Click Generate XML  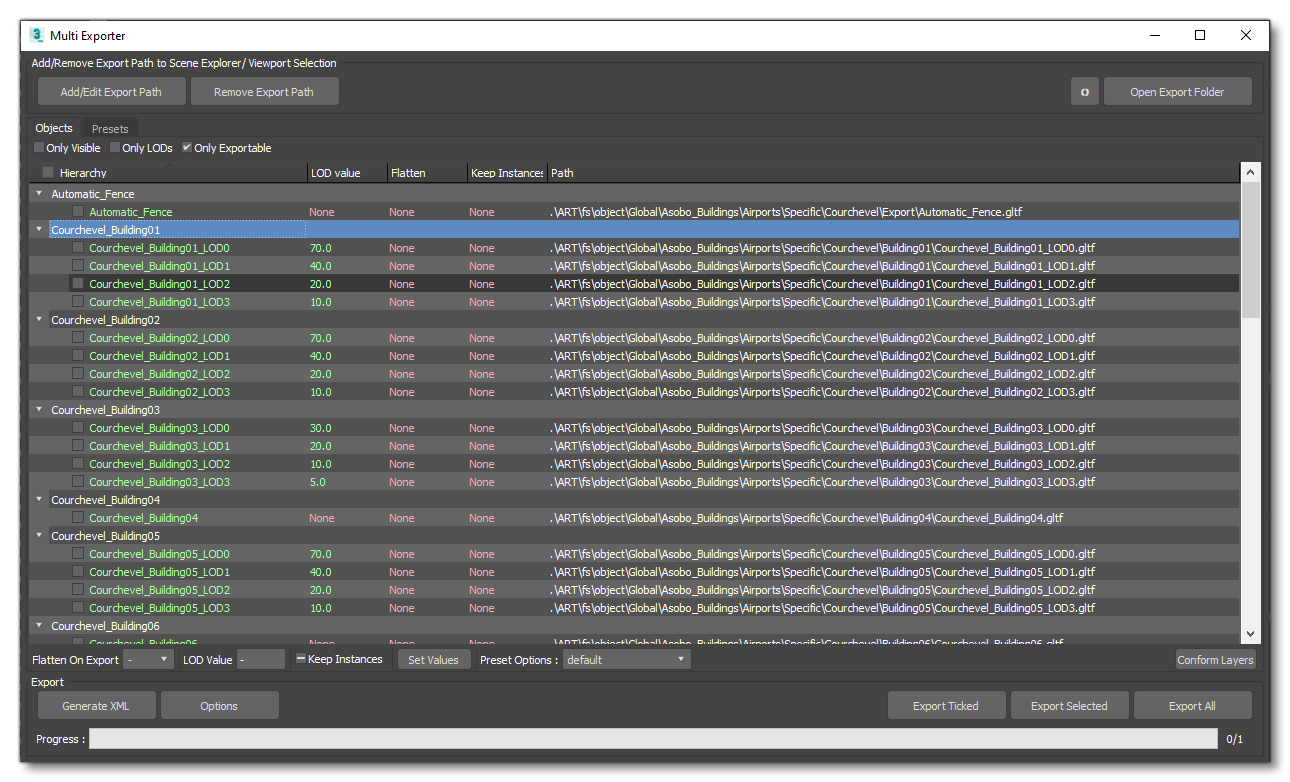96,705
